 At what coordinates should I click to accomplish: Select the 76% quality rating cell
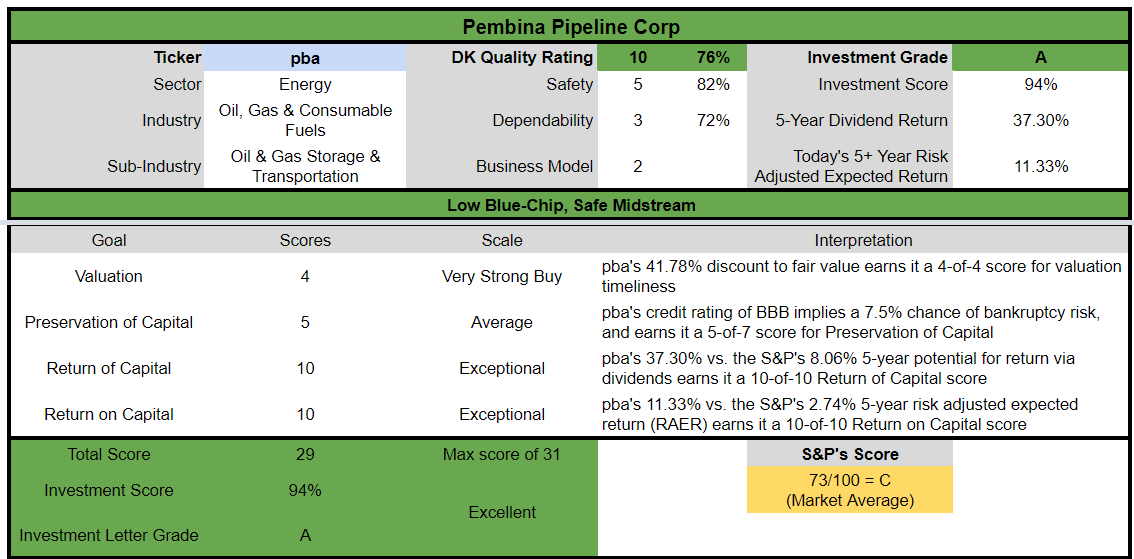[x=712, y=57]
